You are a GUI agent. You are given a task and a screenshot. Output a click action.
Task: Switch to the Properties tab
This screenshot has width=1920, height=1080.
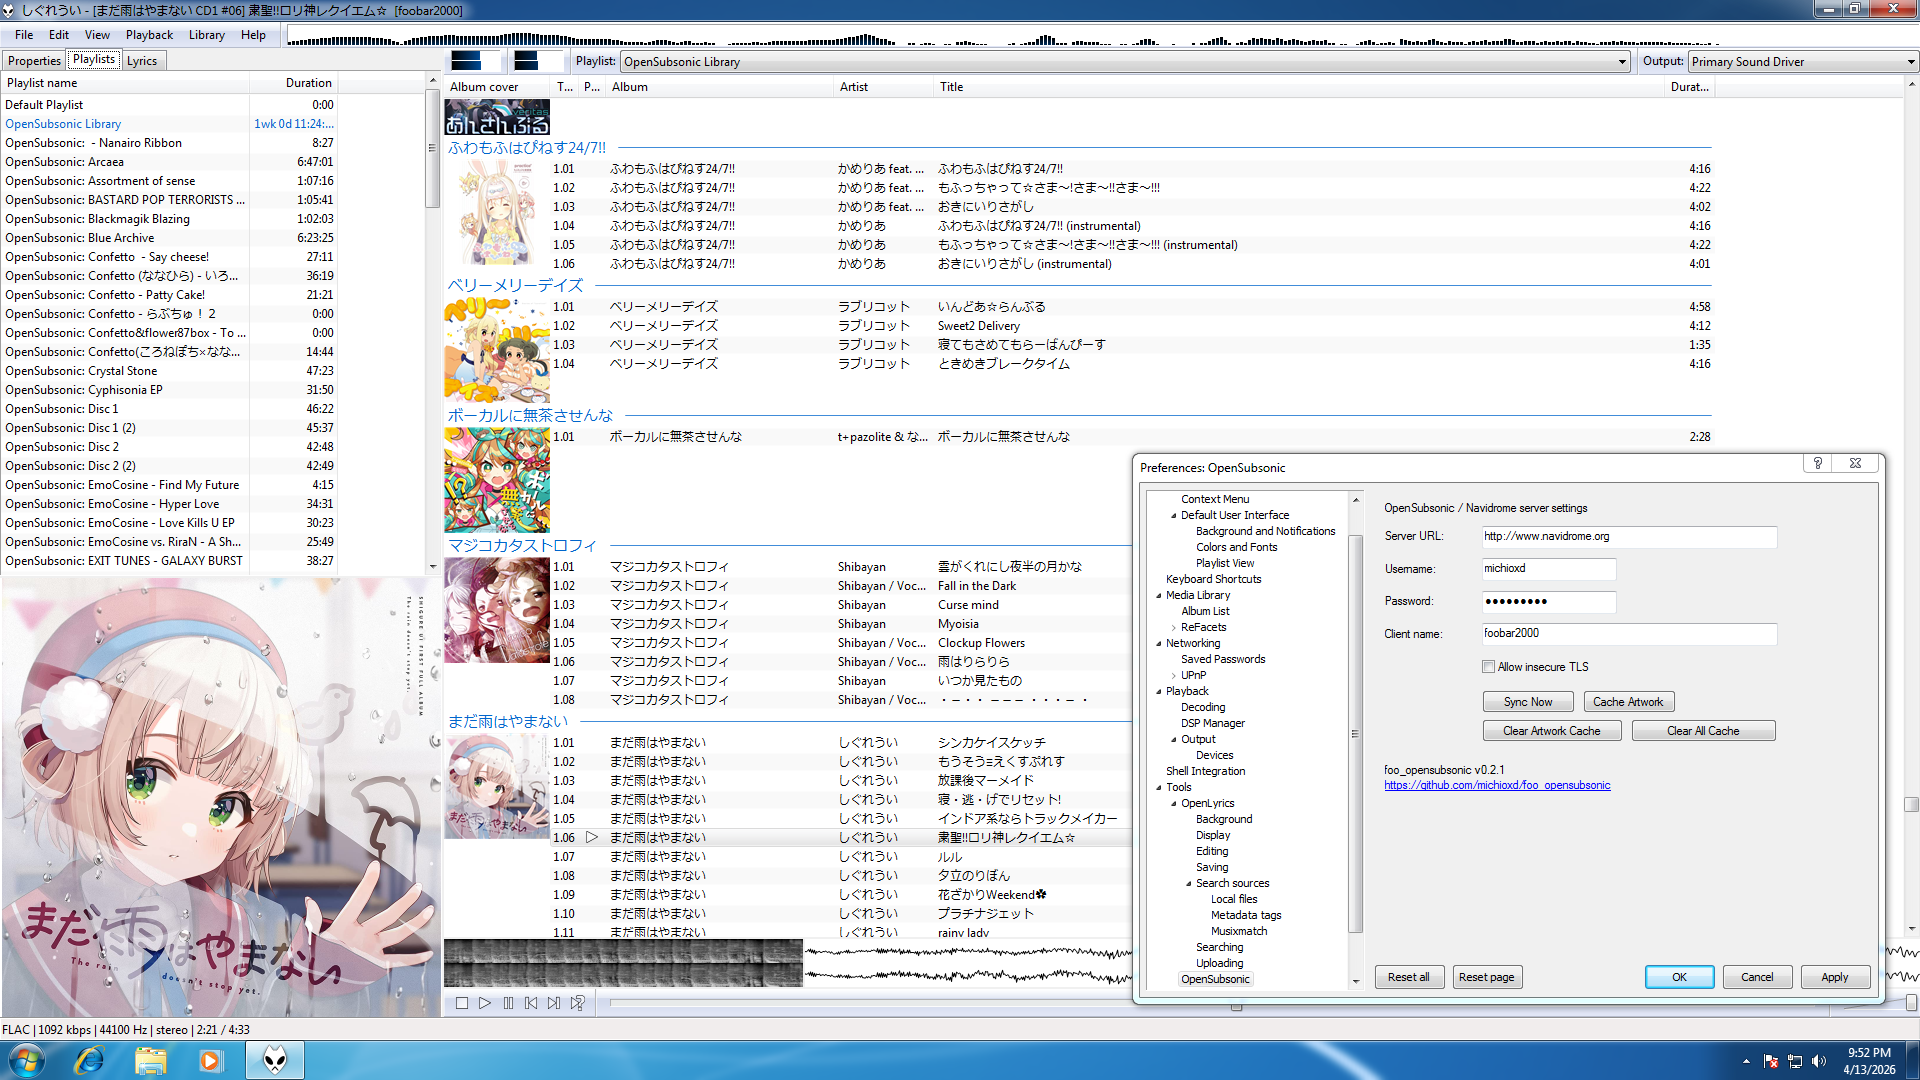pyautogui.click(x=34, y=61)
